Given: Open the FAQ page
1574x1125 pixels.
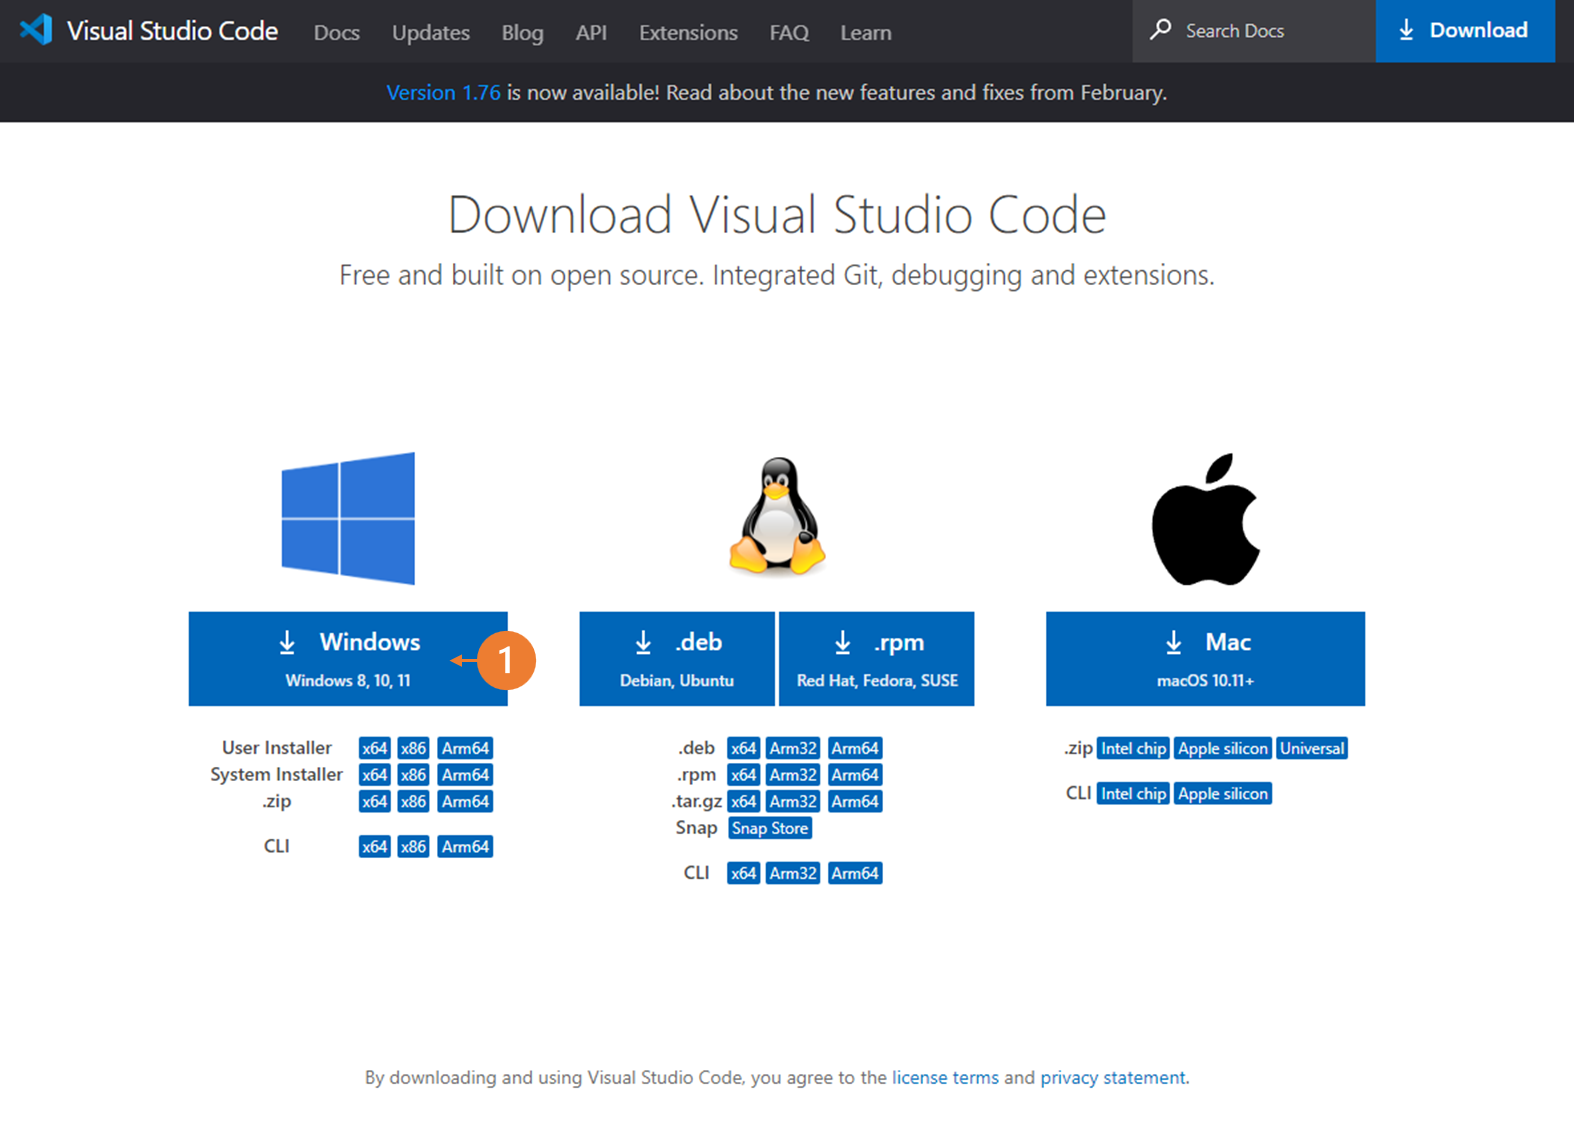Looking at the screenshot, I should click(789, 32).
